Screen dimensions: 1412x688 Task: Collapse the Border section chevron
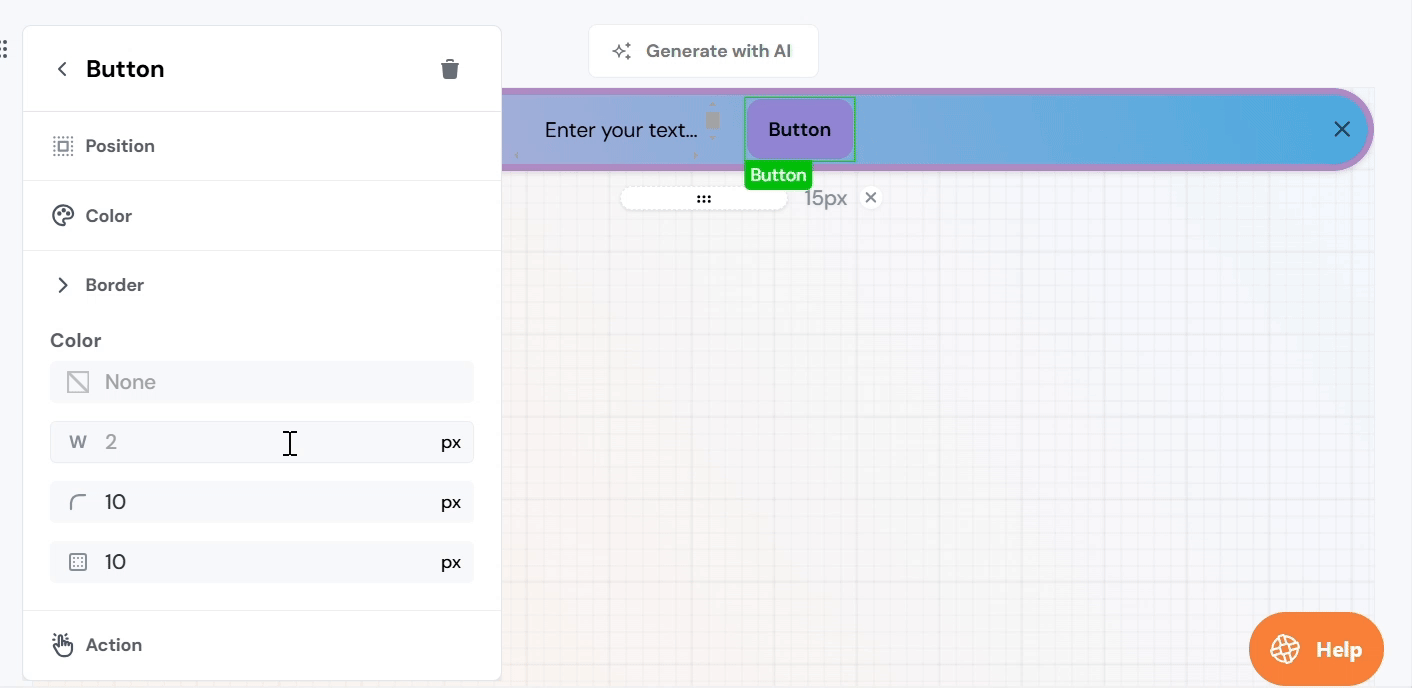click(63, 285)
